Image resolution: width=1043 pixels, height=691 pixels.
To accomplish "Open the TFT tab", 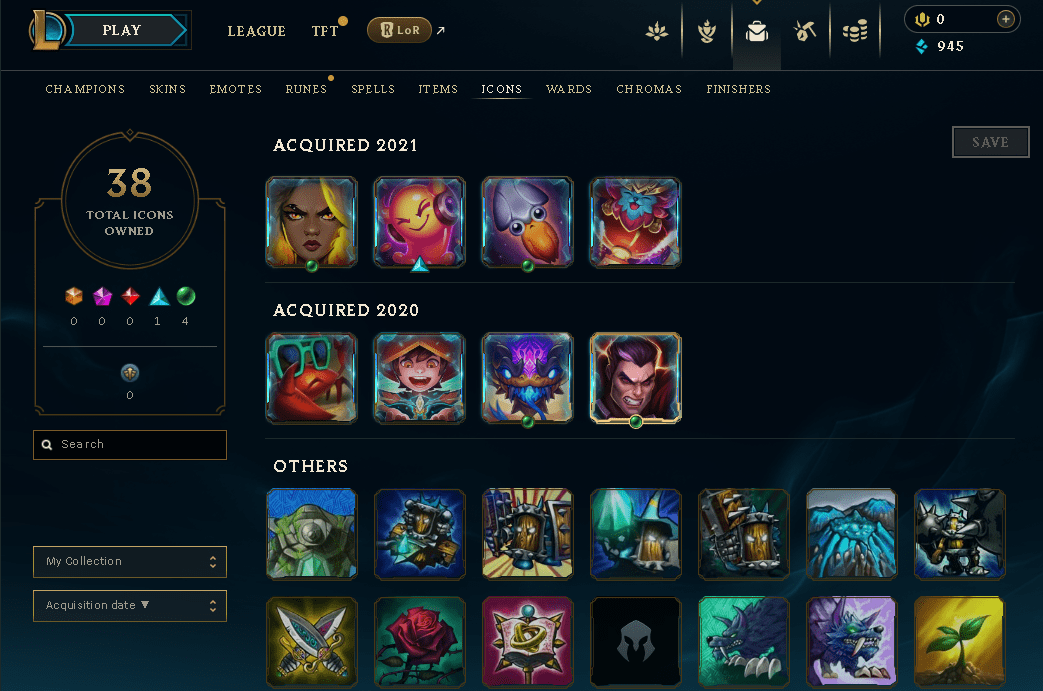I will [x=325, y=31].
